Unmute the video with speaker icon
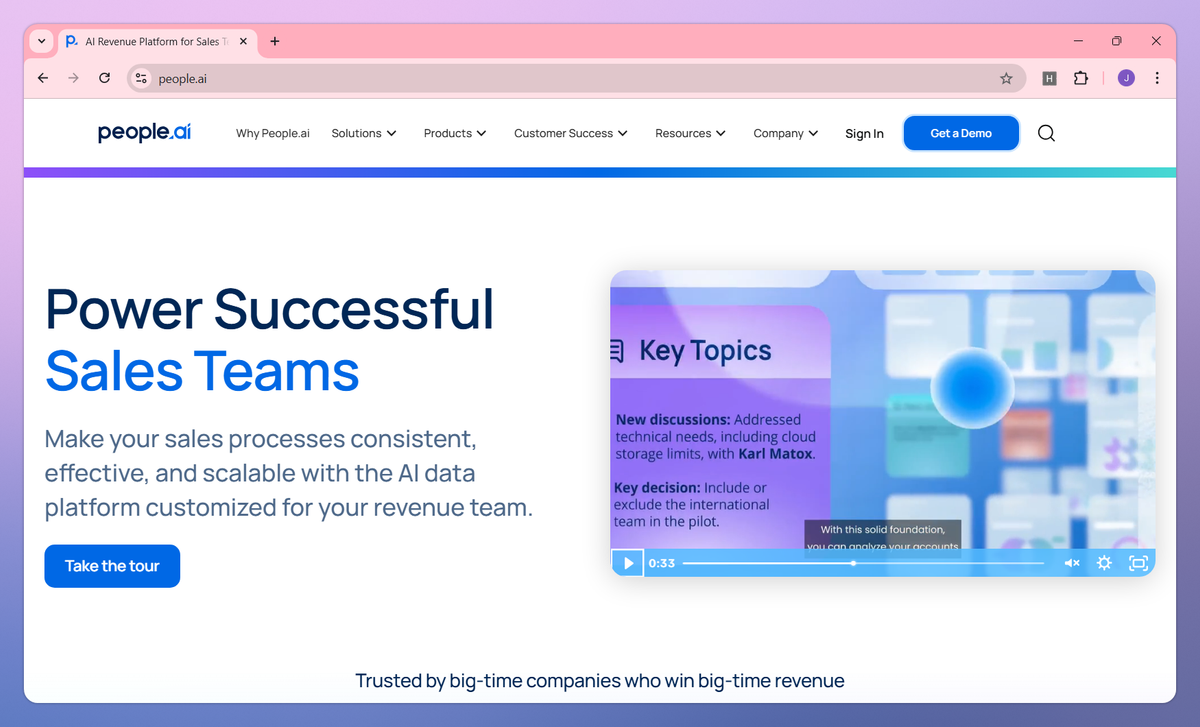This screenshot has width=1200, height=727. [x=1072, y=563]
